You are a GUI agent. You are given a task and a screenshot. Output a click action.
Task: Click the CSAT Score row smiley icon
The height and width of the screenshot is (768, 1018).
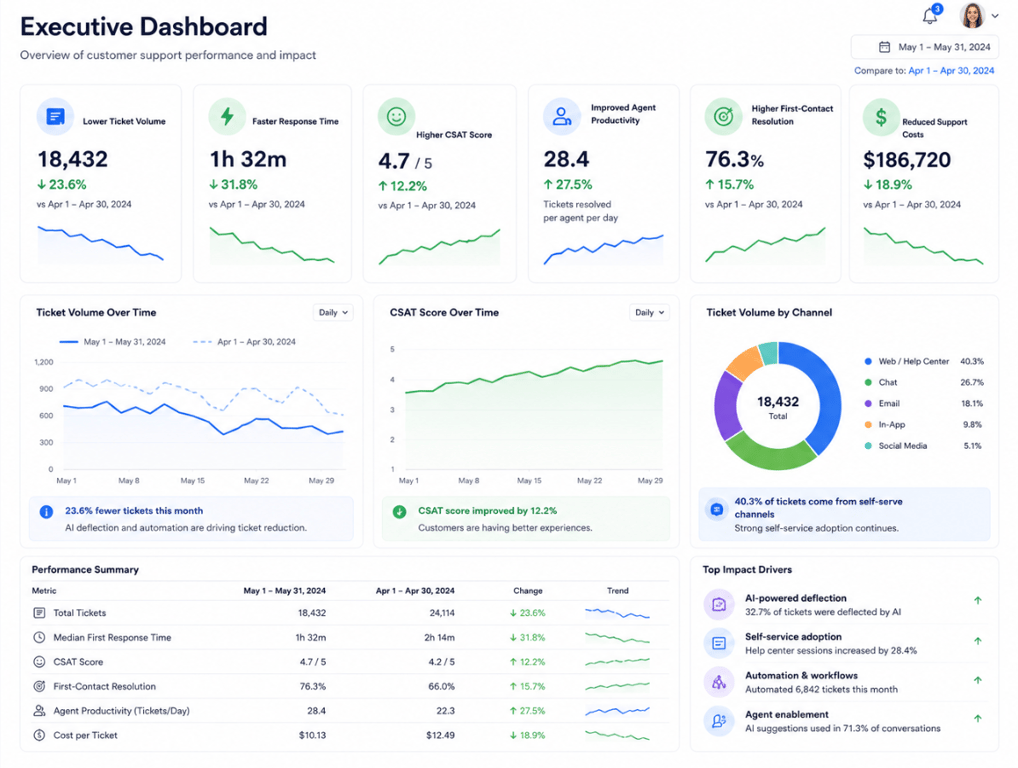[39, 662]
